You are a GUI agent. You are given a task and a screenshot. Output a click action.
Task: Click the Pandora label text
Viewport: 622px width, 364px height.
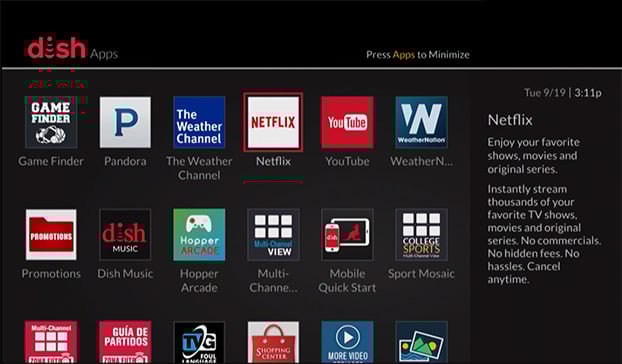pyautogui.click(x=125, y=161)
